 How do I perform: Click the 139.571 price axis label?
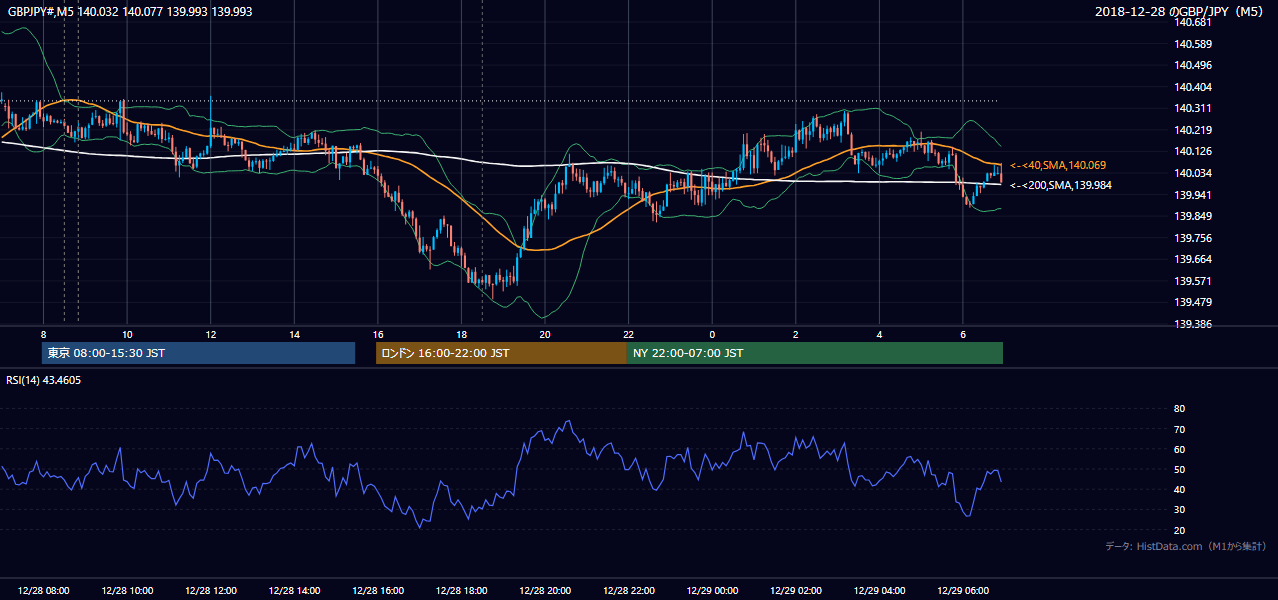coord(1194,281)
